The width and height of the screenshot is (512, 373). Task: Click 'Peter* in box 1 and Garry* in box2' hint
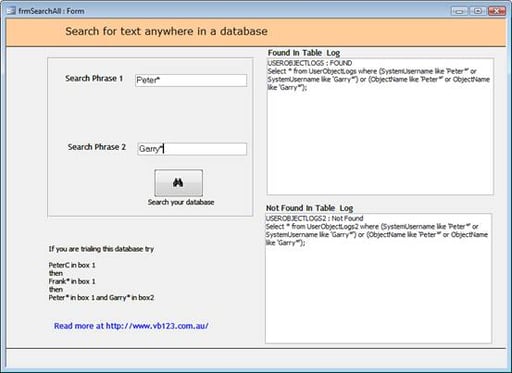pyautogui.click(x=101, y=297)
